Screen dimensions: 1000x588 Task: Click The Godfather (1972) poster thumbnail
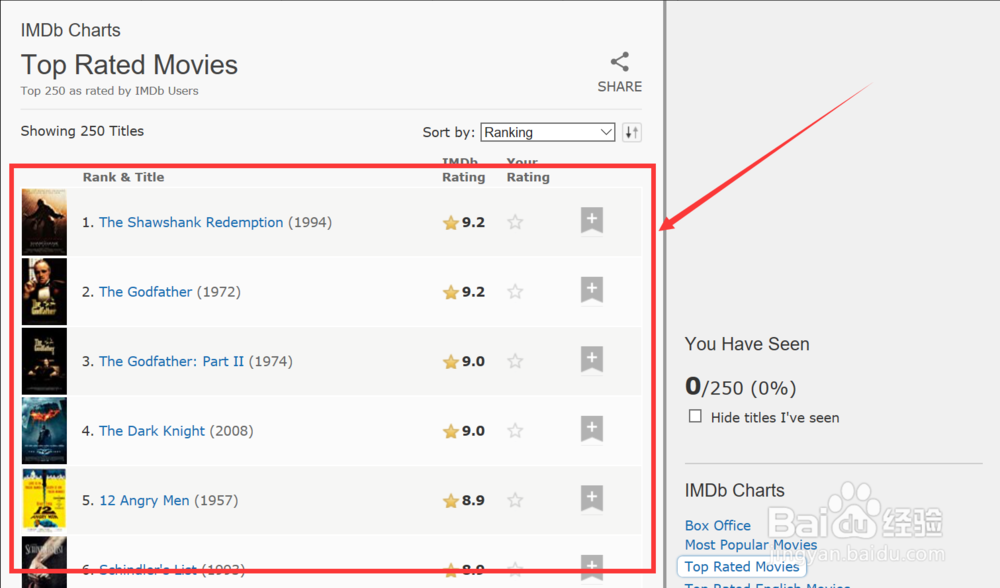pyautogui.click(x=44, y=291)
